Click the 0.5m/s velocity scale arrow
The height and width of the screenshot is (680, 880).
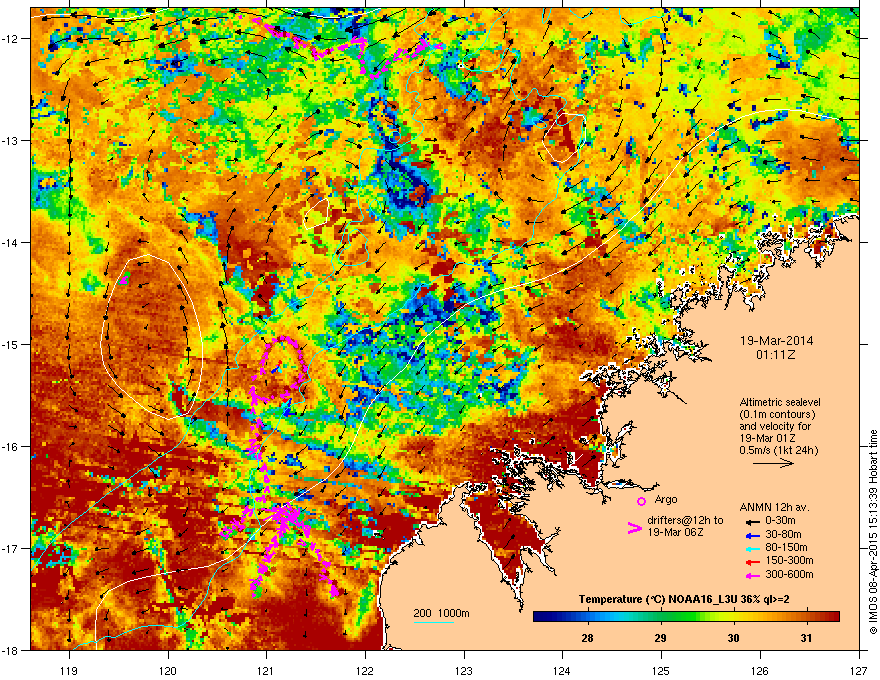tap(773, 463)
